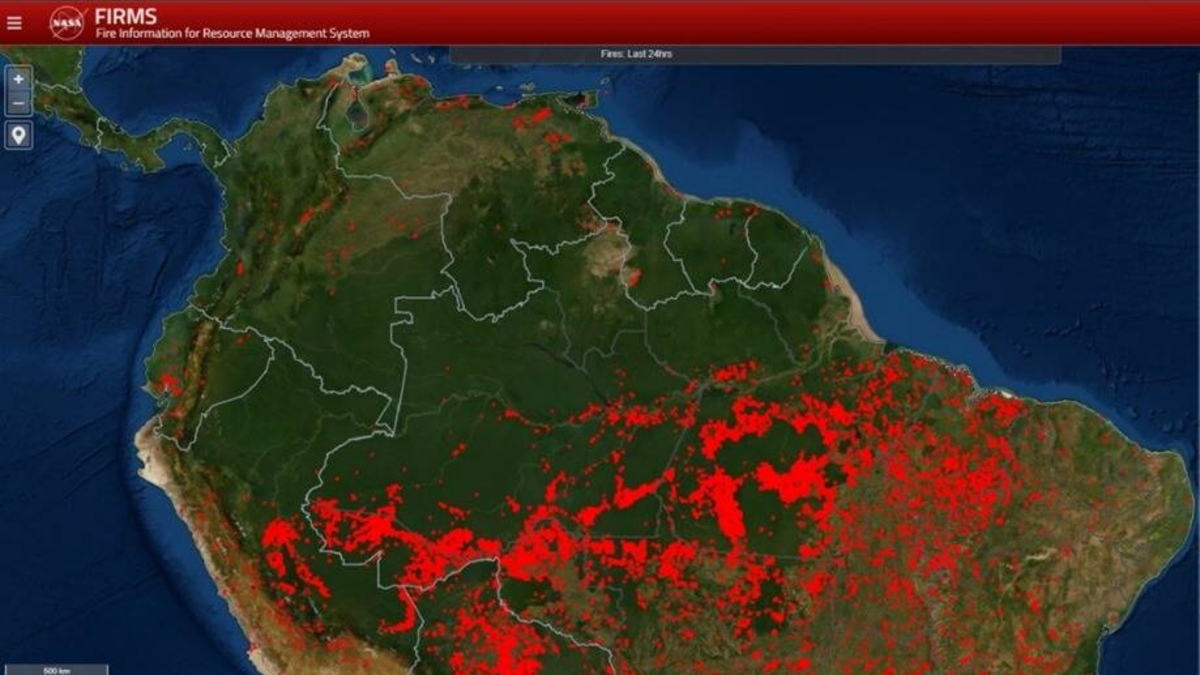Click the location marker pin button

(19, 135)
